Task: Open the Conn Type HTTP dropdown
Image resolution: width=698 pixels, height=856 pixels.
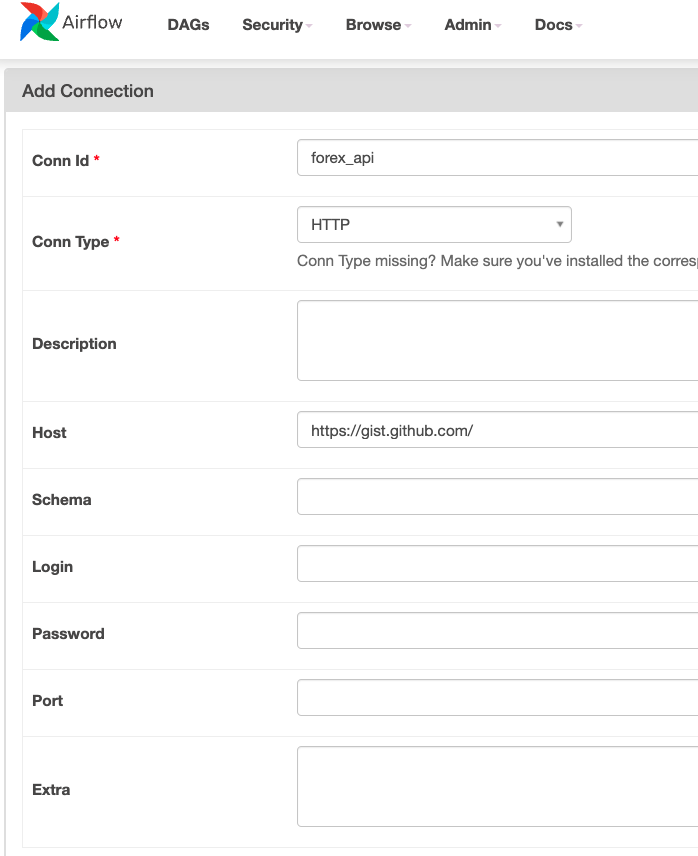Action: 434,224
